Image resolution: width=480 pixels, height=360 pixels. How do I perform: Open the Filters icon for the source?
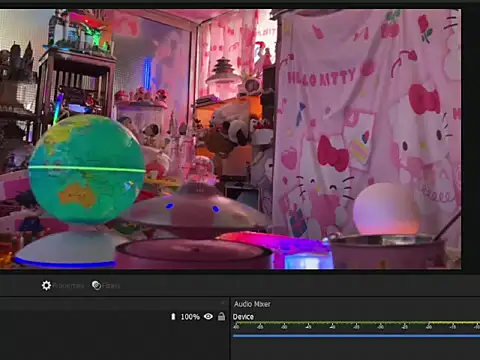click(96, 285)
